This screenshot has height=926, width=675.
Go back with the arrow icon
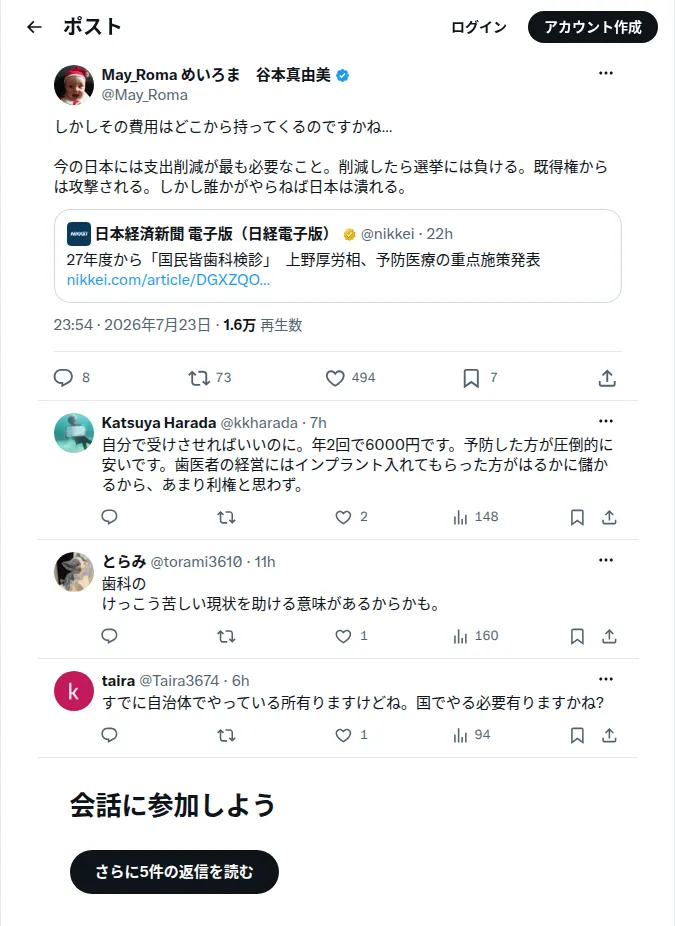[x=34, y=27]
